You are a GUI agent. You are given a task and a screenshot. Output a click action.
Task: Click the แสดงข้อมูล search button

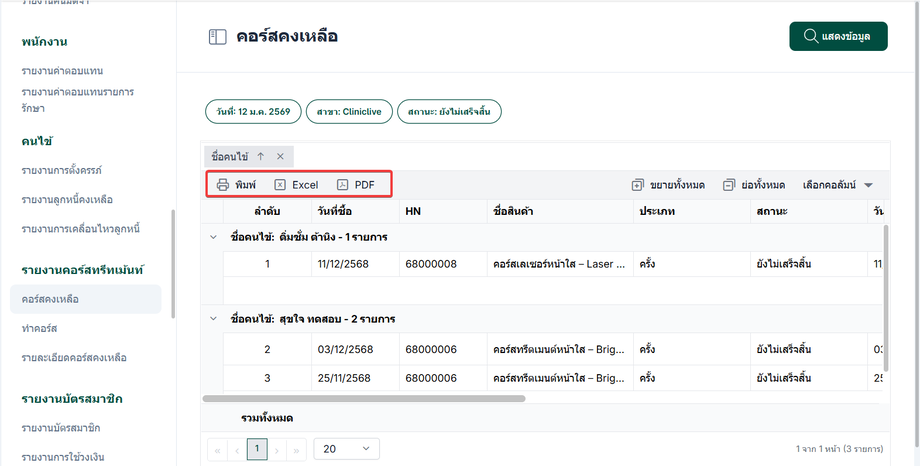[x=838, y=36]
